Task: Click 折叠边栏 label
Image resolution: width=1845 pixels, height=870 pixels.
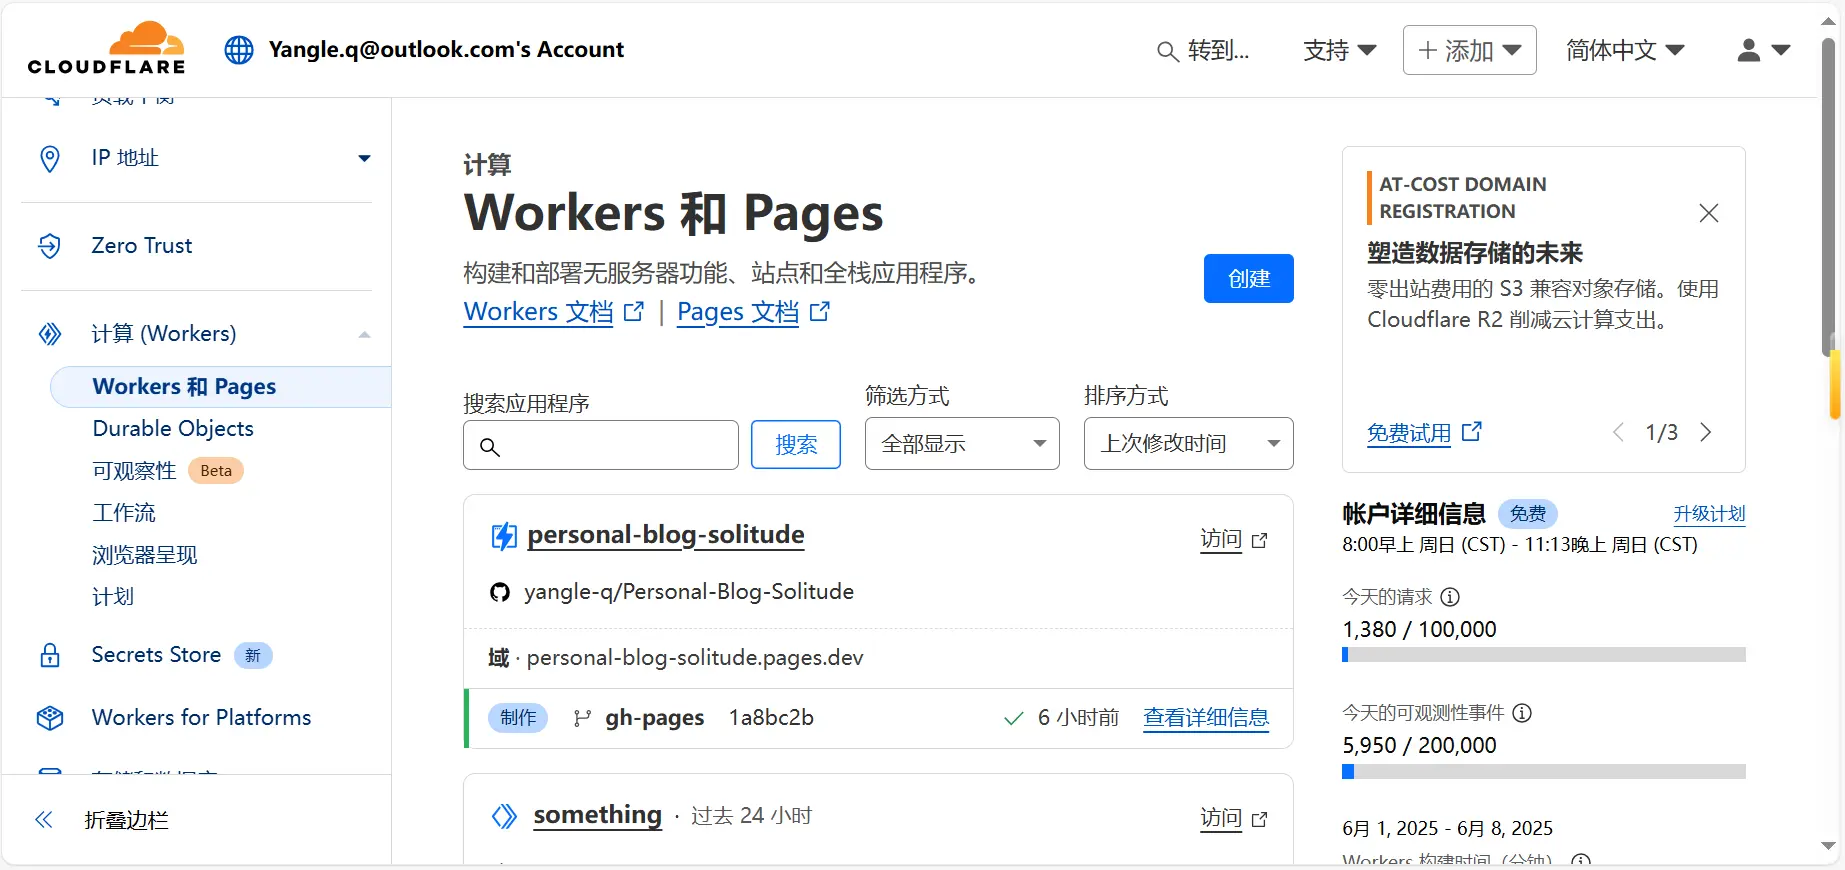Action: [127, 820]
